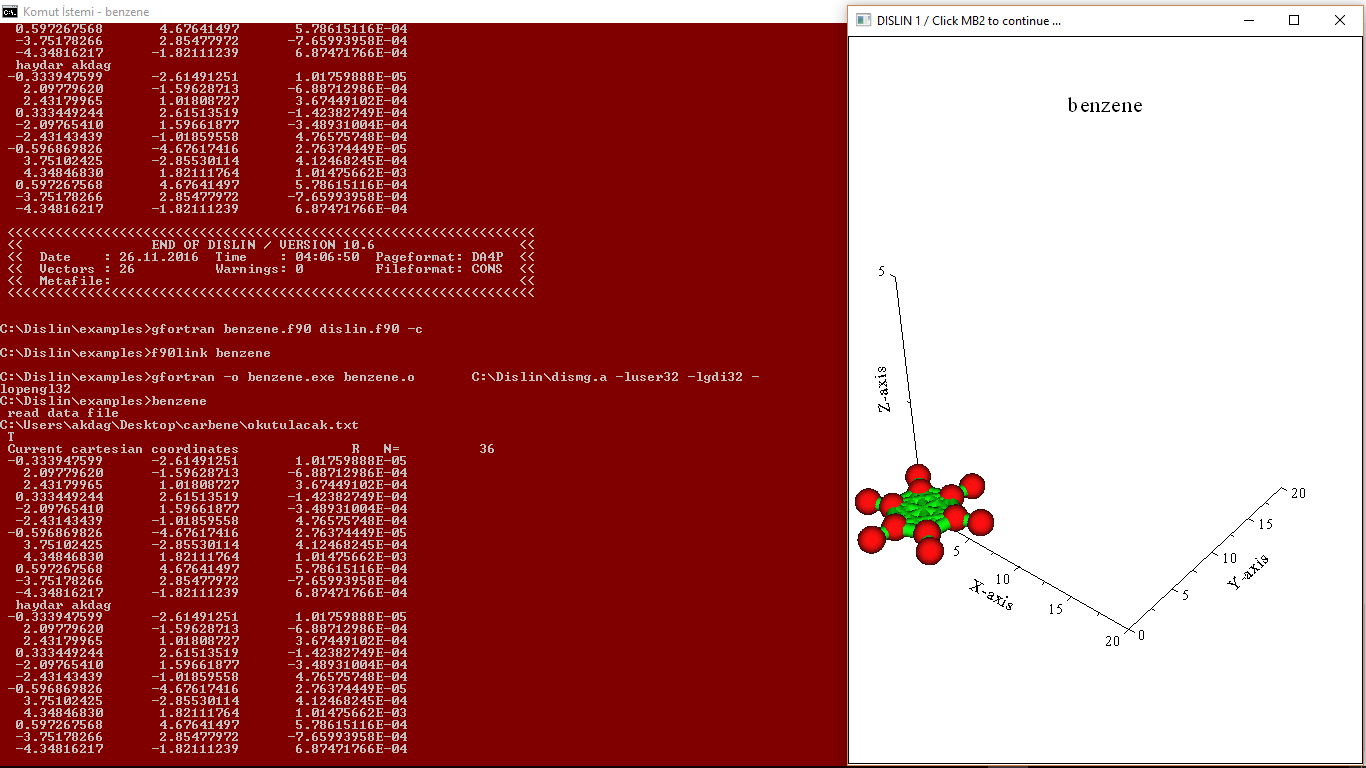Viewport: 1366px width, 768px height.
Task: Click 'END OF DISLIN / VERSION 10.6' console text
Action: pos(262,245)
